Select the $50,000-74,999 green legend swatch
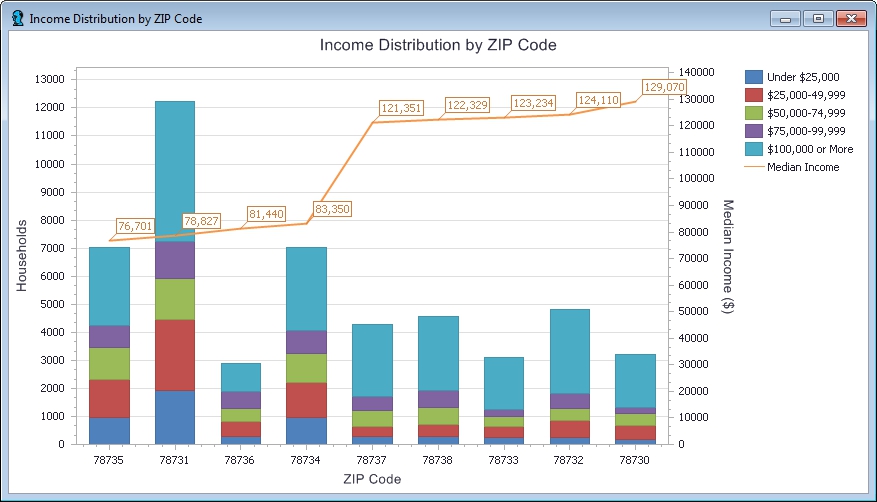This screenshot has width=877, height=502. (x=754, y=113)
